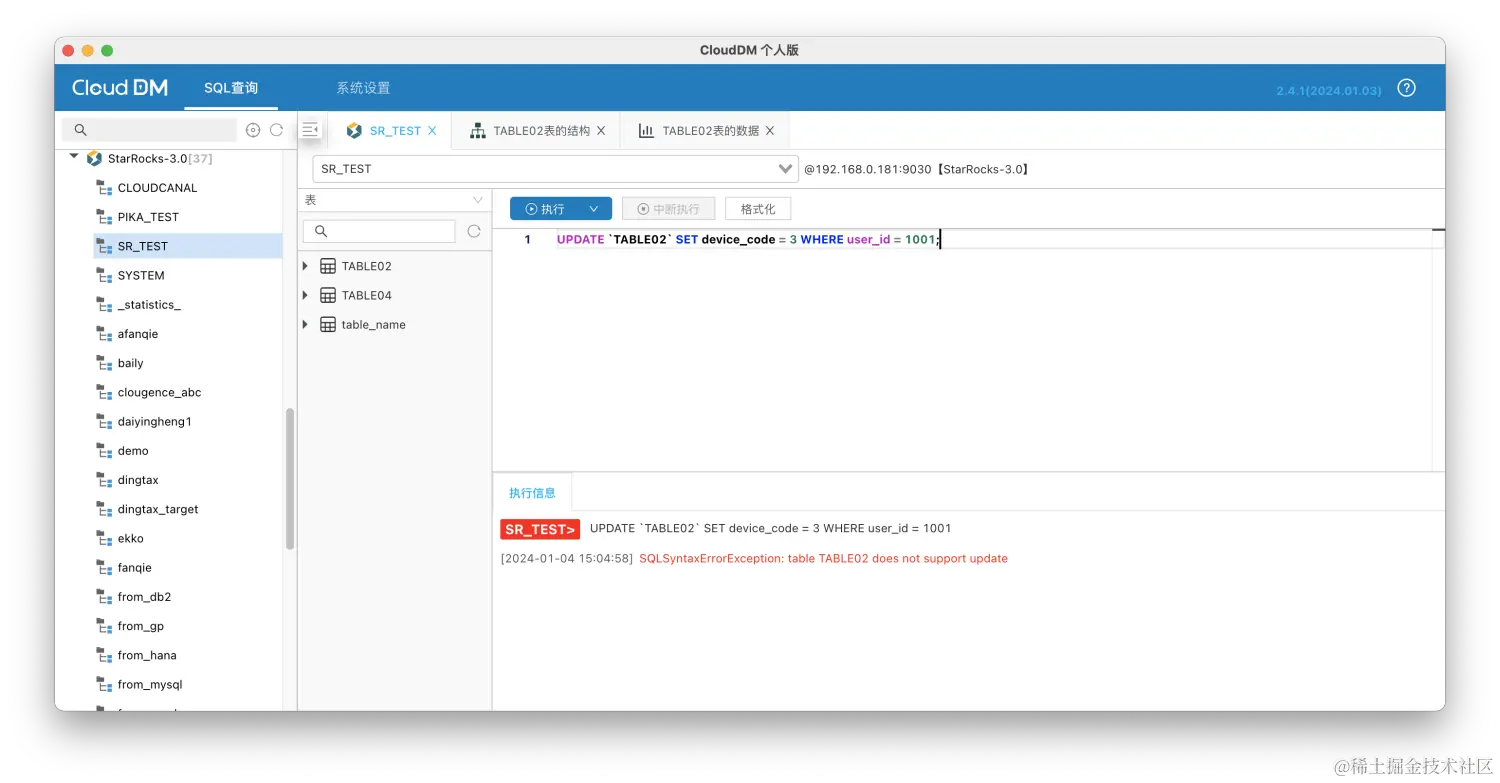1500x783 pixels.
Task: Open 系统设置 top tab
Action: pos(363,88)
